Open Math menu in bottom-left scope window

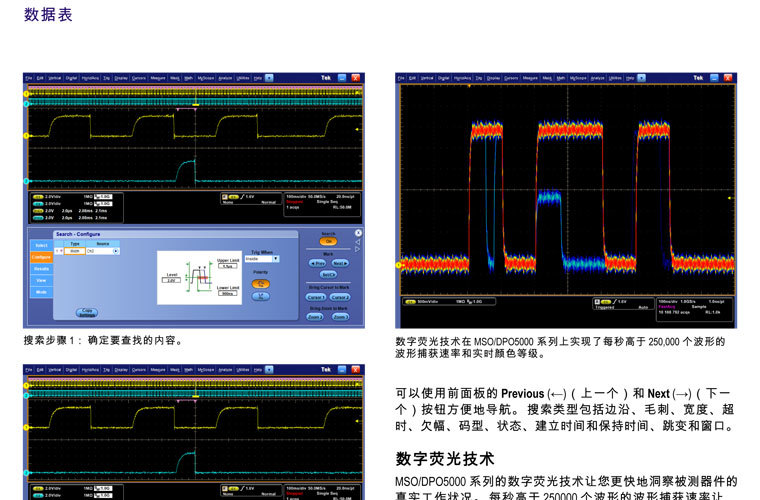pyautogui.click(x=189, y=369)
